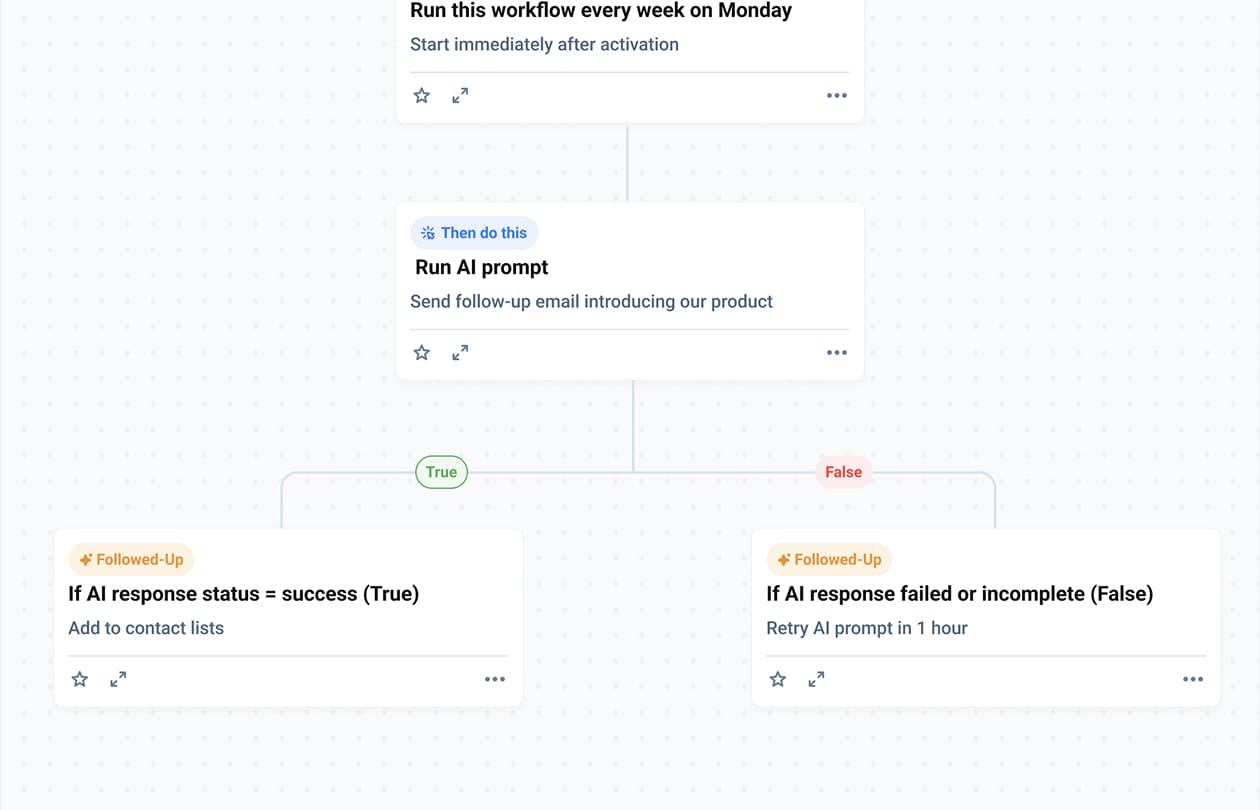
Task: Click star icon on failed response card
Action: click(x=778, y=680)
